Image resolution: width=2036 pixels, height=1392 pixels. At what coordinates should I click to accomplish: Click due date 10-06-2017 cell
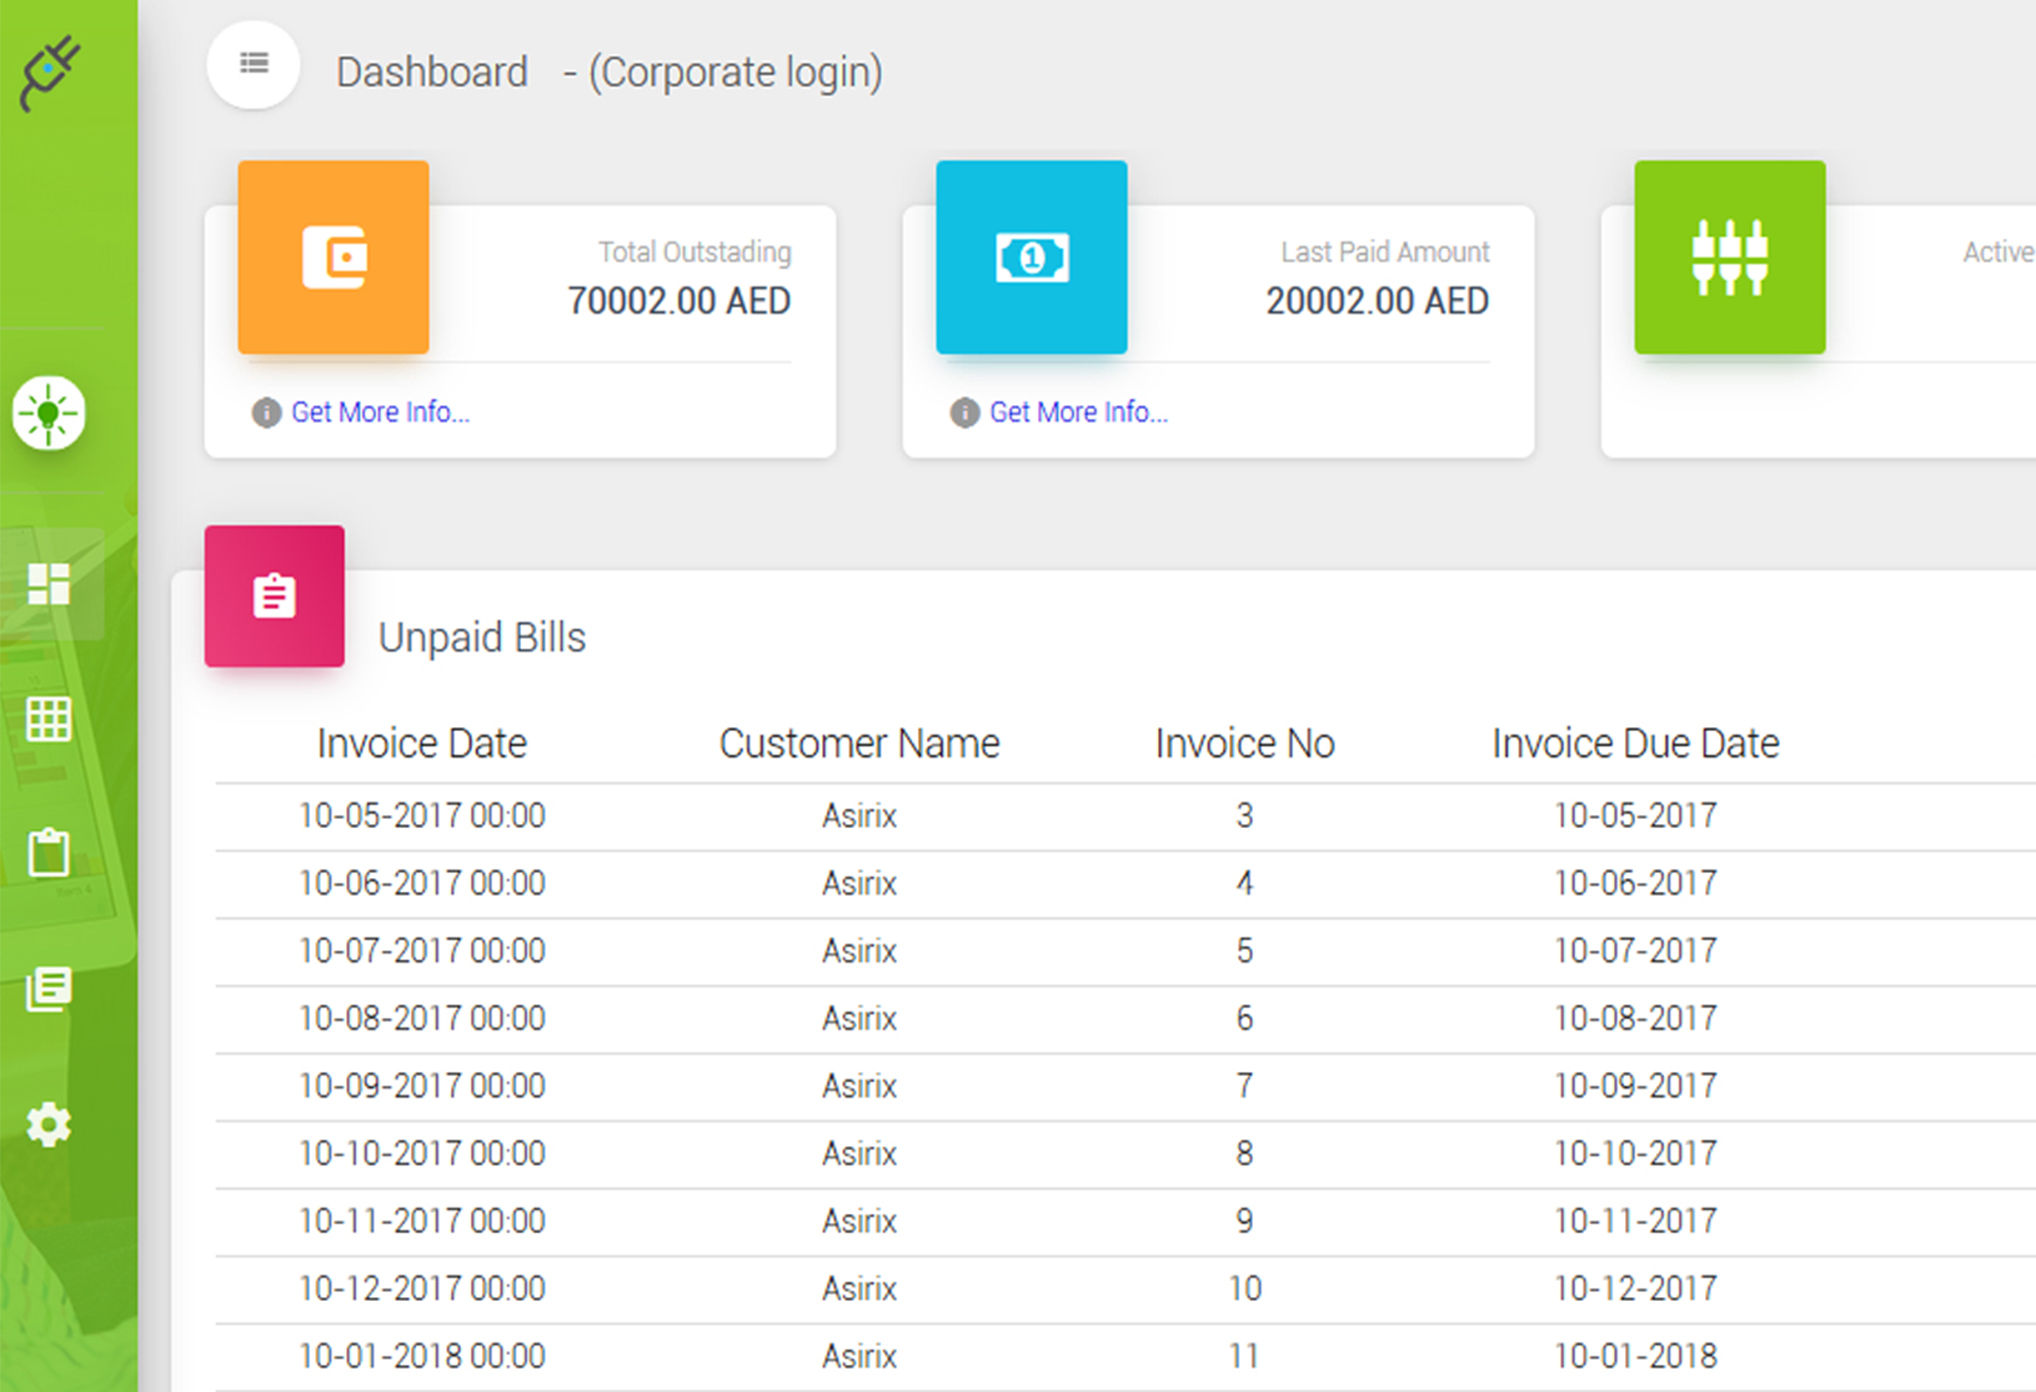coord(1636,883)
